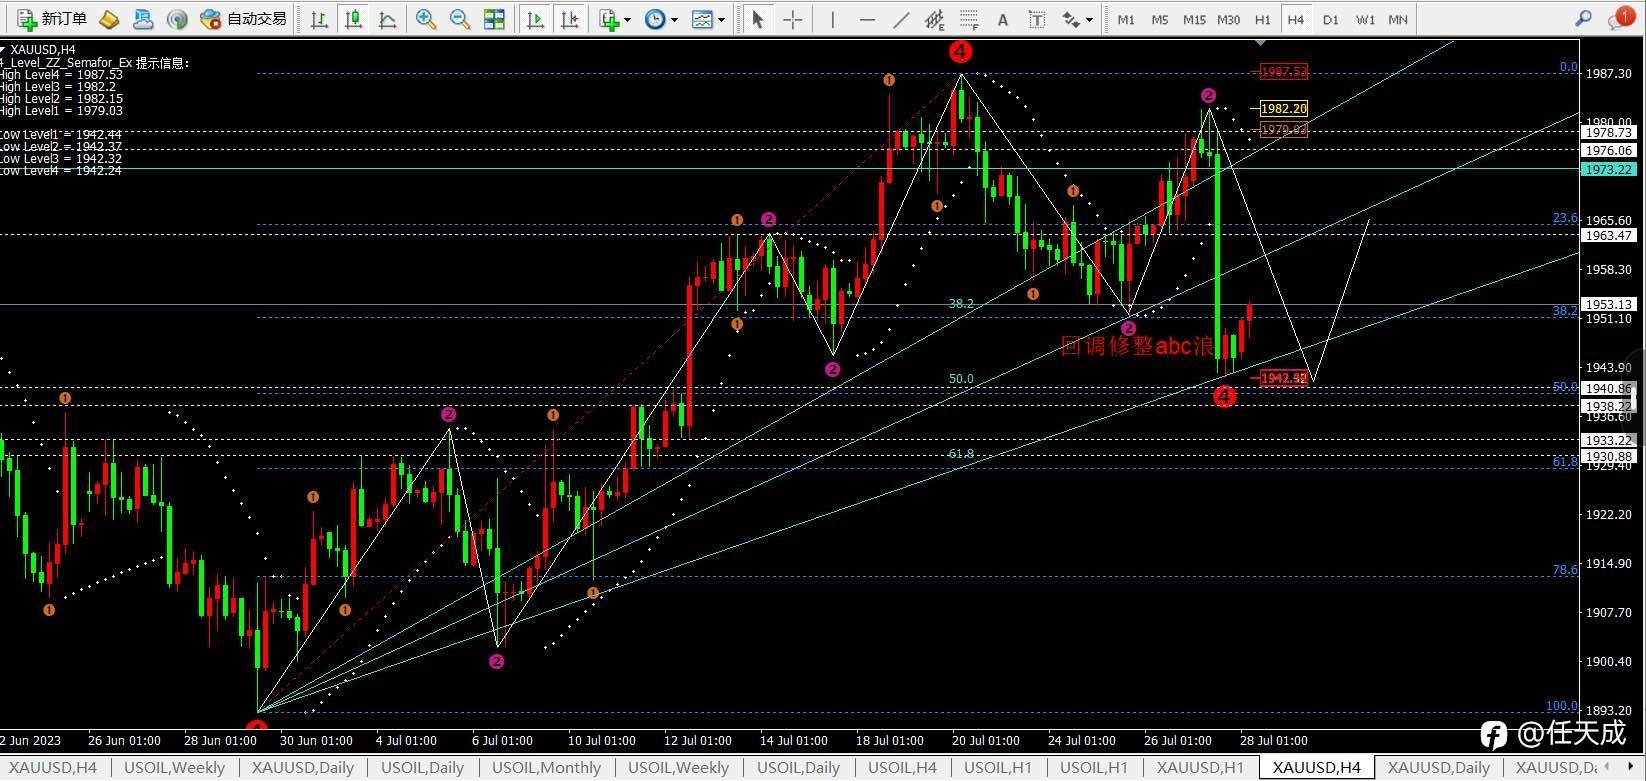This screenshot has height=781, width=1646.
Task: Select the Fibonacci retracement tool
Action: point(969,18)
